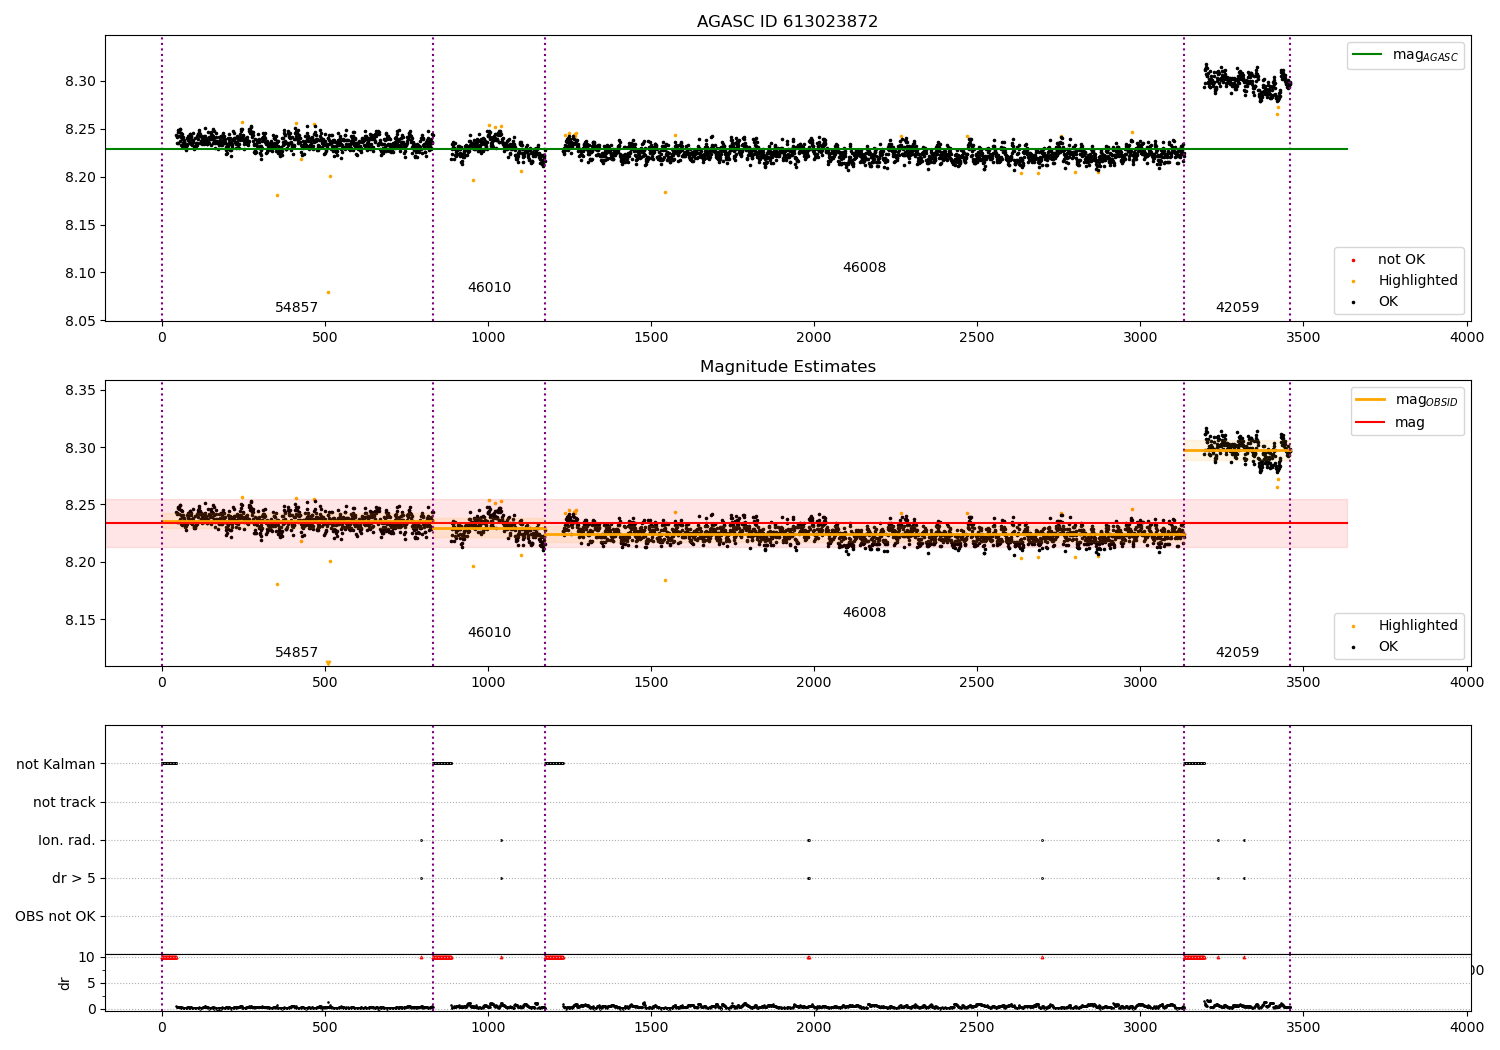Click OBSID label 54857 in the AGASC ID plot
Image resolution: width=1500 pixels, height=1050 pixels.
click(296, 308)
